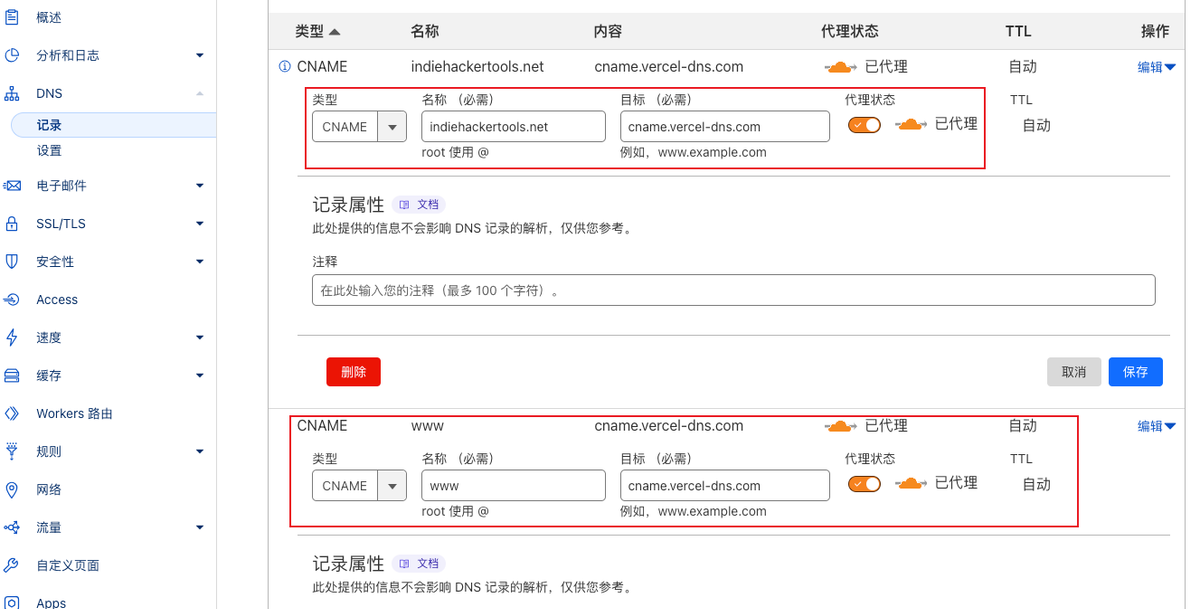
Task: Click the 网络 location pin icon
Action: click(12, 489)
